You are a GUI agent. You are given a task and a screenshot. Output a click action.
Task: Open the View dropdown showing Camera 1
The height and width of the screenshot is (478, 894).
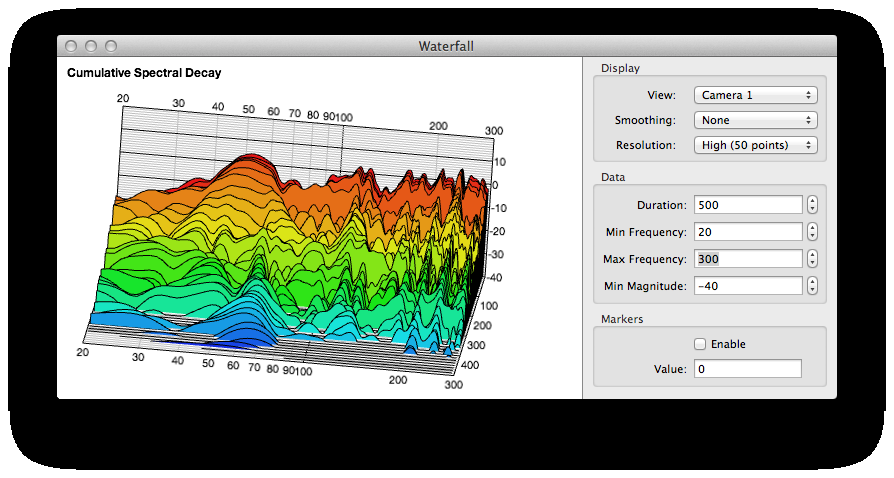(755, 95)
